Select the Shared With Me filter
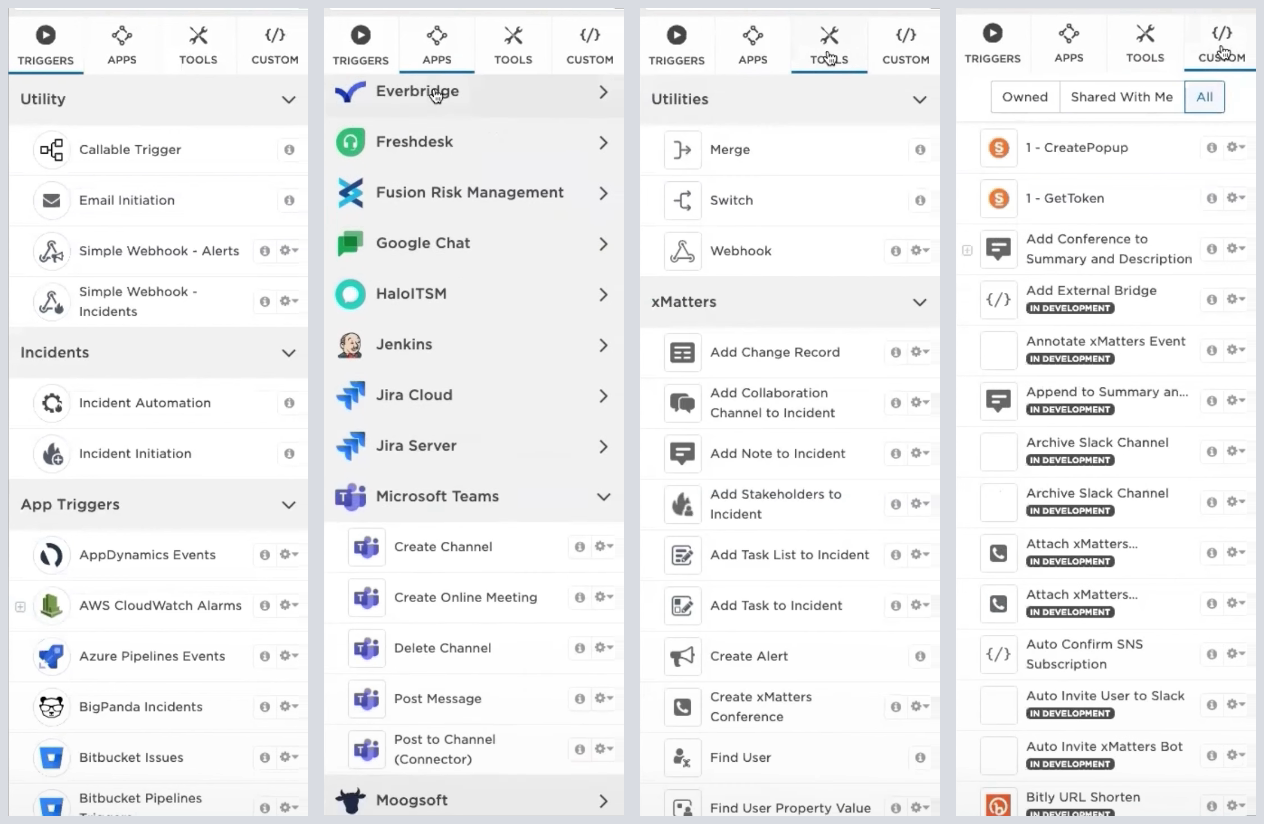1264x824 pixels. coord(1121,97)
